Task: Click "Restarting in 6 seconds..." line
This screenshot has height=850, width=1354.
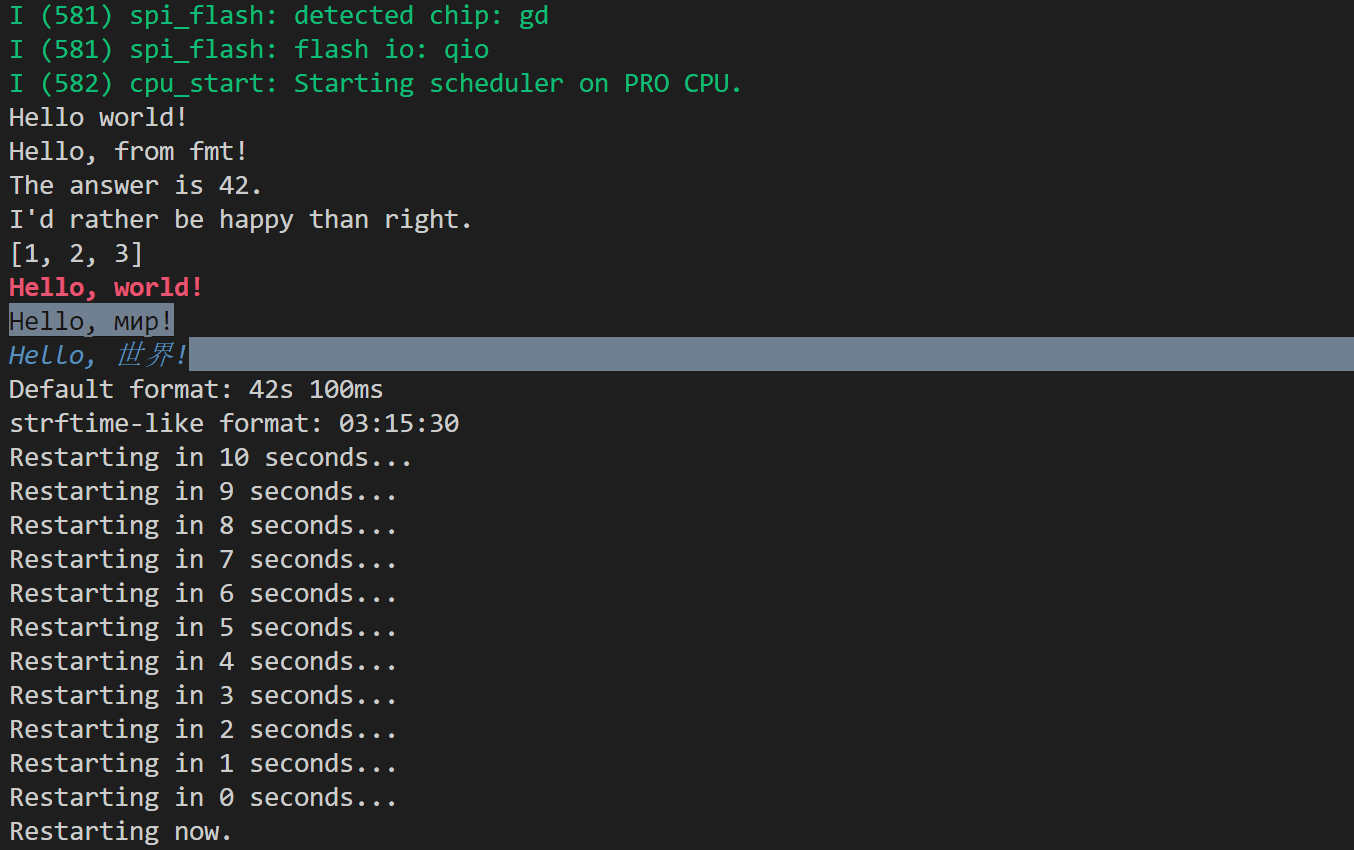Action: click(203, 594)
